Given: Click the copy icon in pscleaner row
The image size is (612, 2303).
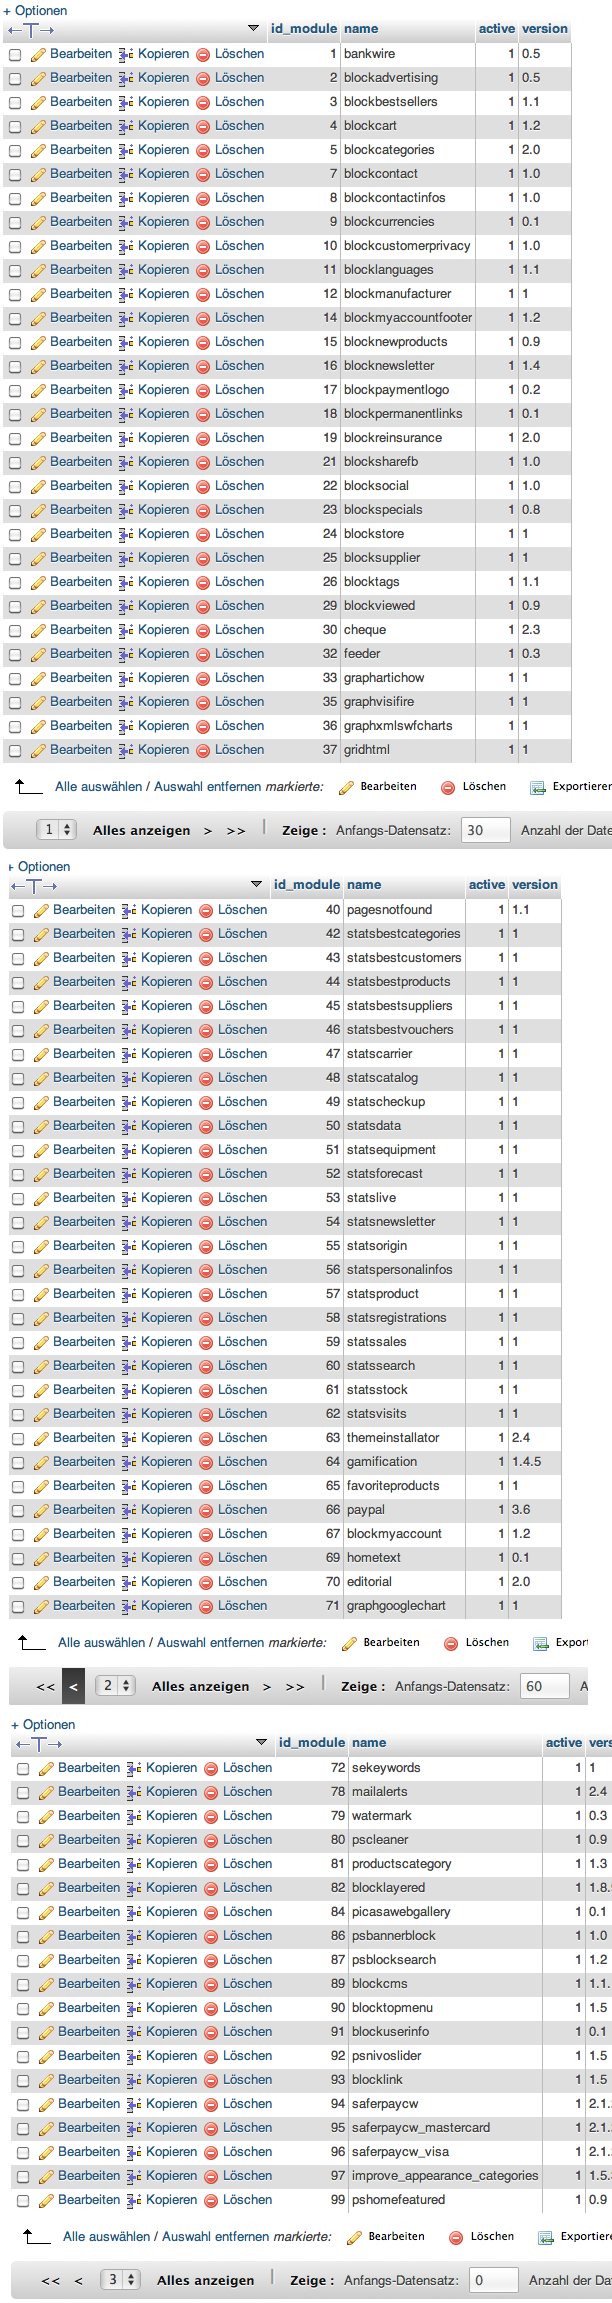Looking at the screenshot, I should [134, 1840].
